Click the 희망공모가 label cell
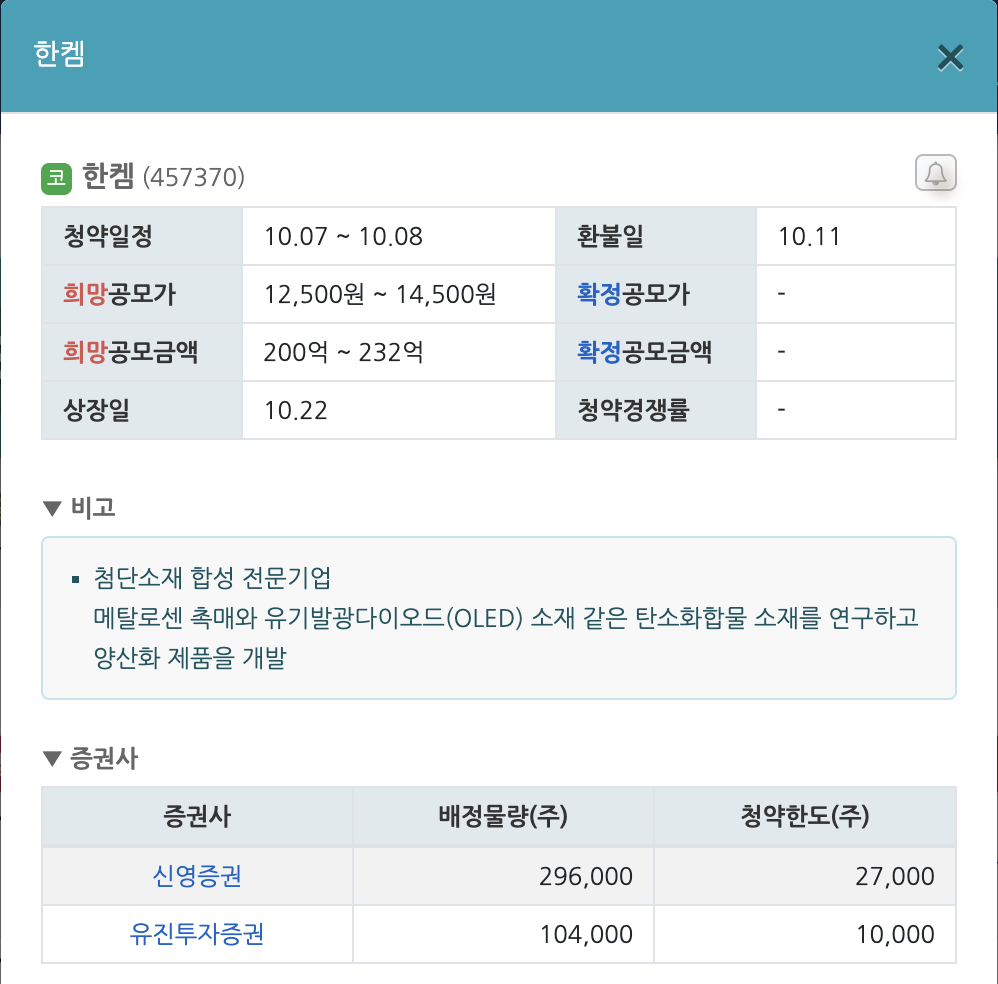Screen dimensions: 998x984 click(x=142, y=294)
